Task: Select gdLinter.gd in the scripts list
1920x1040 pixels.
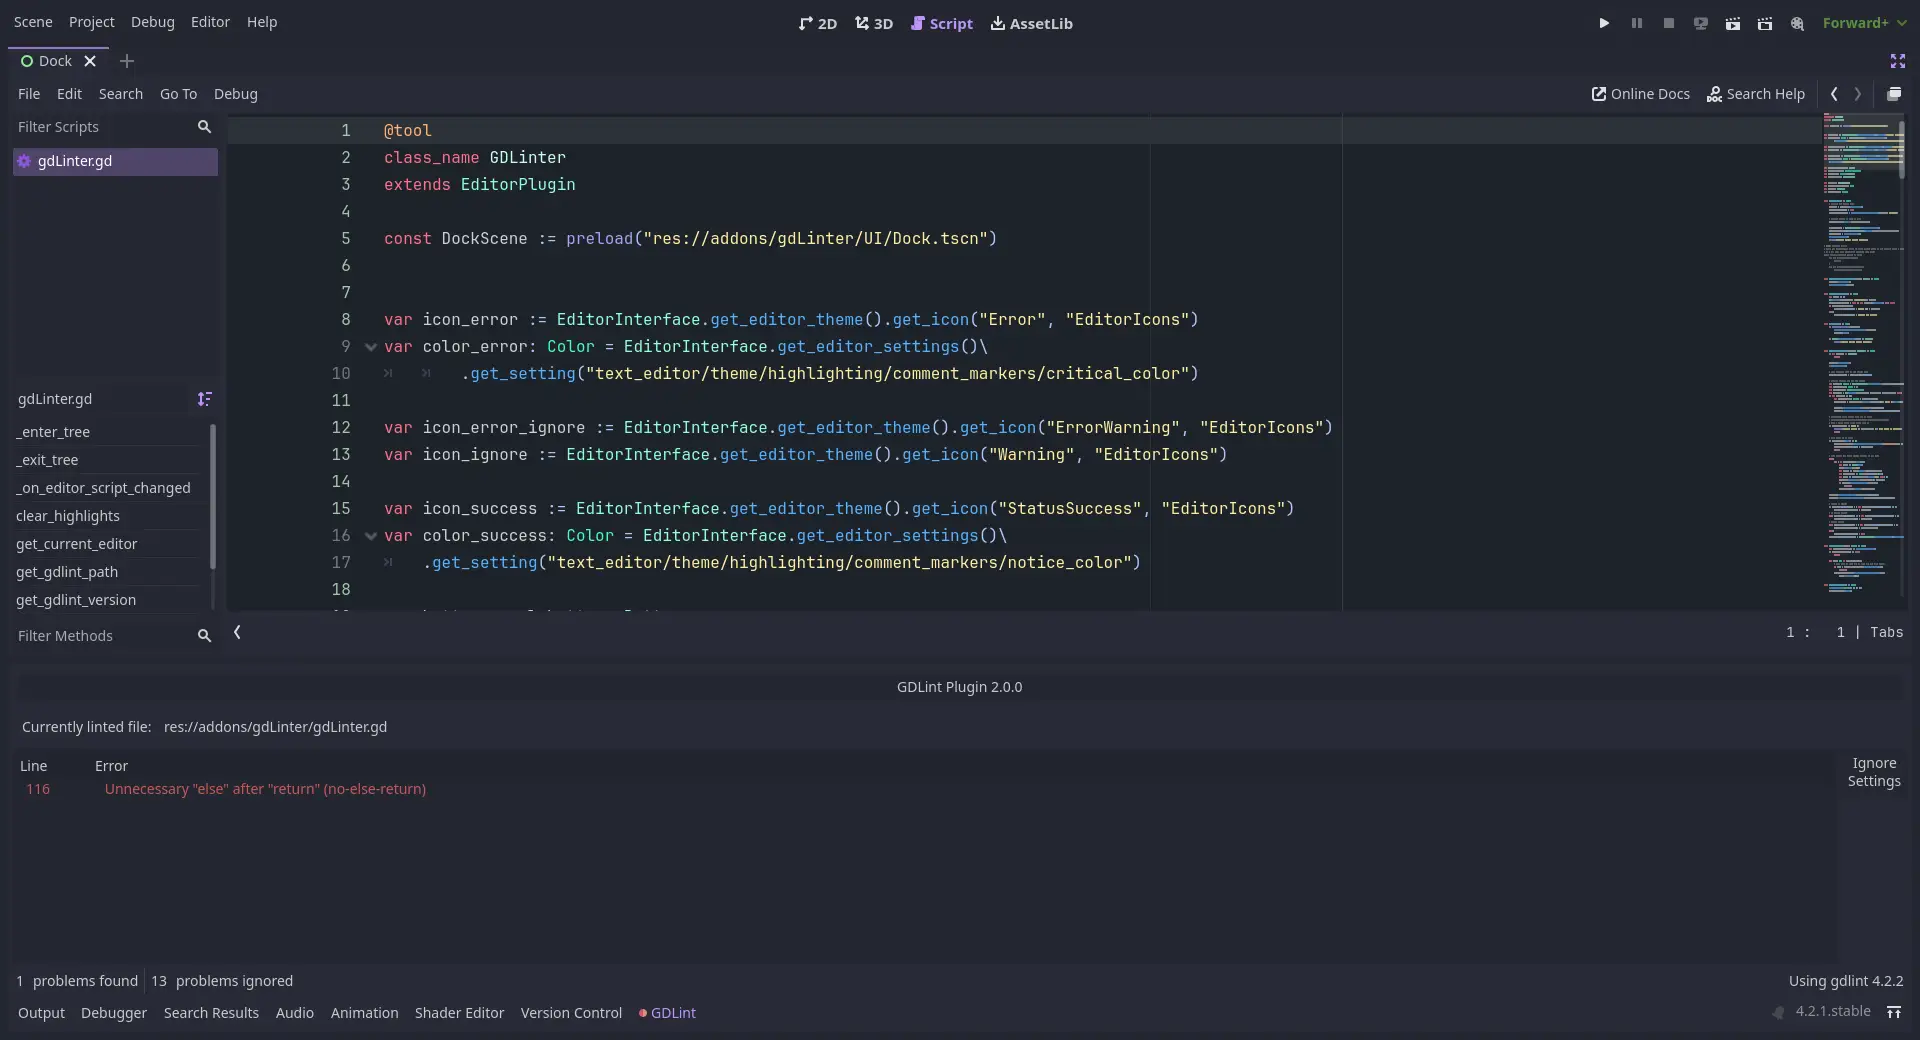Action: click(115, 161)
